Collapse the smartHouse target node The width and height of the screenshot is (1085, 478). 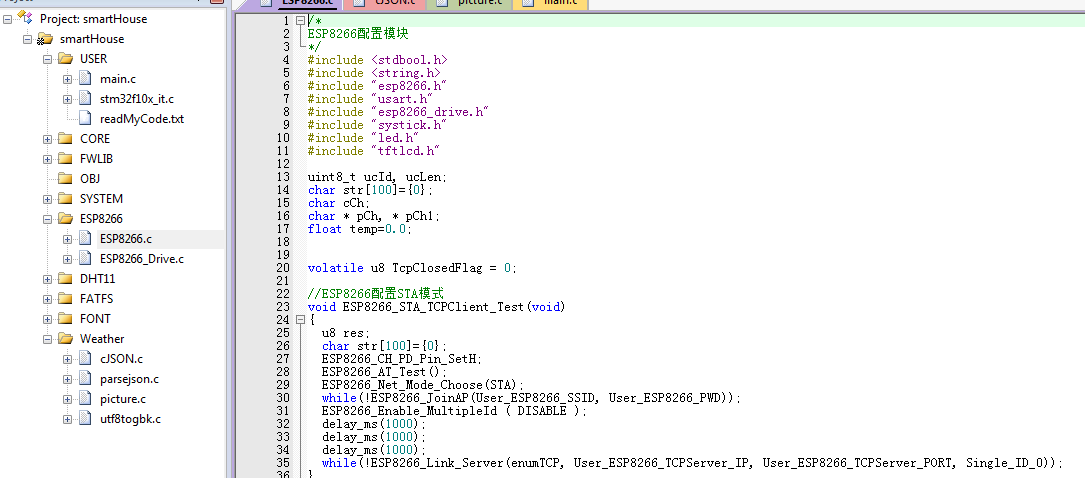click(28, 39)
